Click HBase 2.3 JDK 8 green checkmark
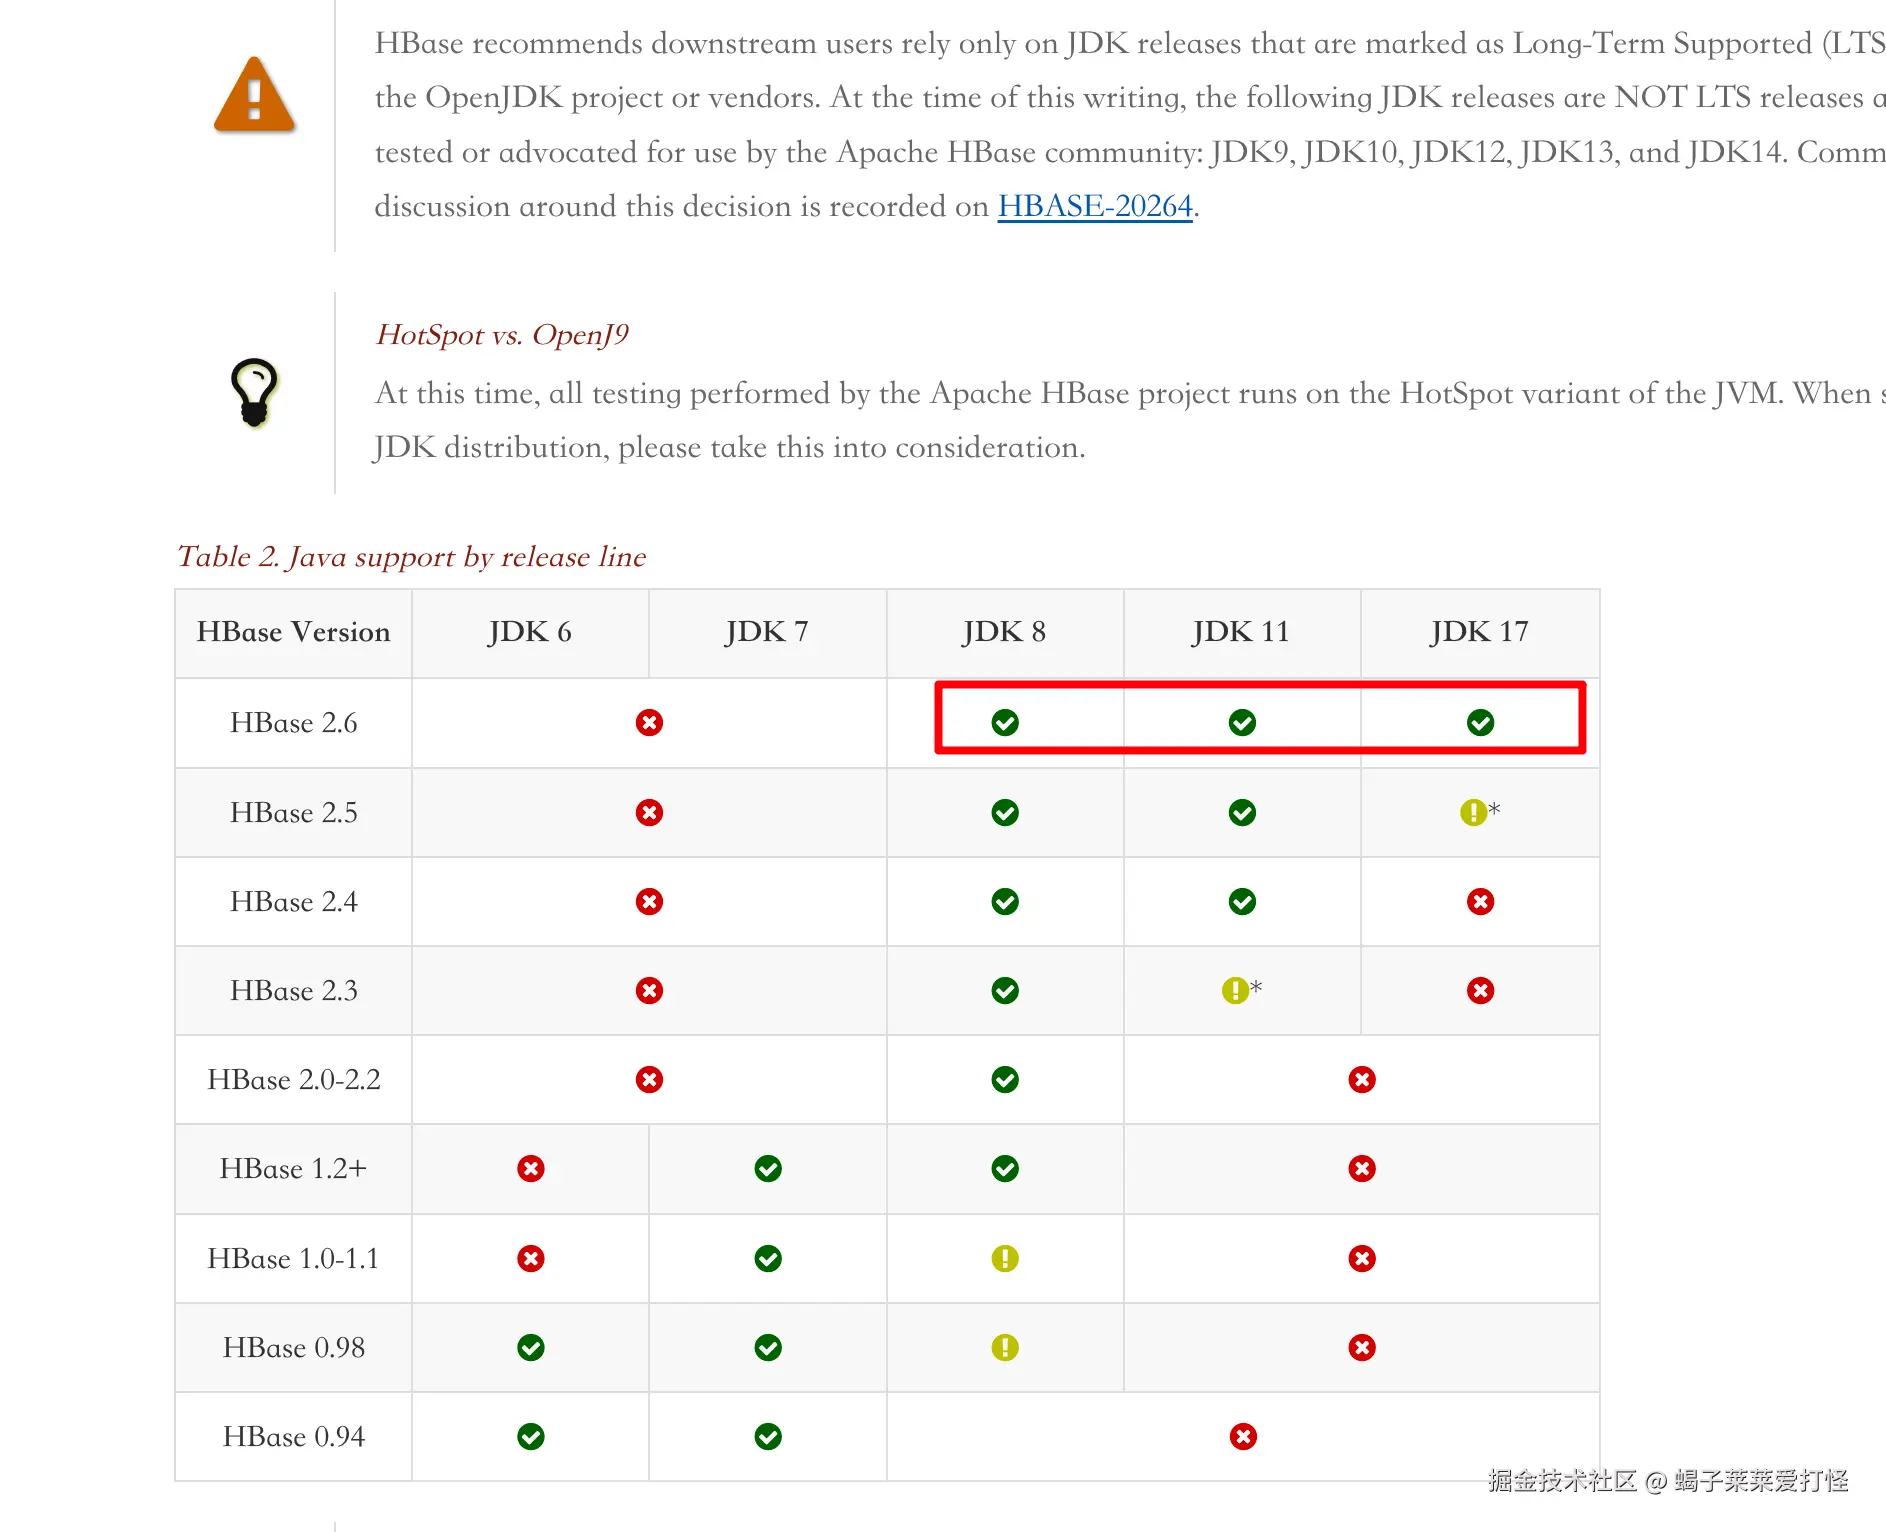 (x=1005, y=990)
